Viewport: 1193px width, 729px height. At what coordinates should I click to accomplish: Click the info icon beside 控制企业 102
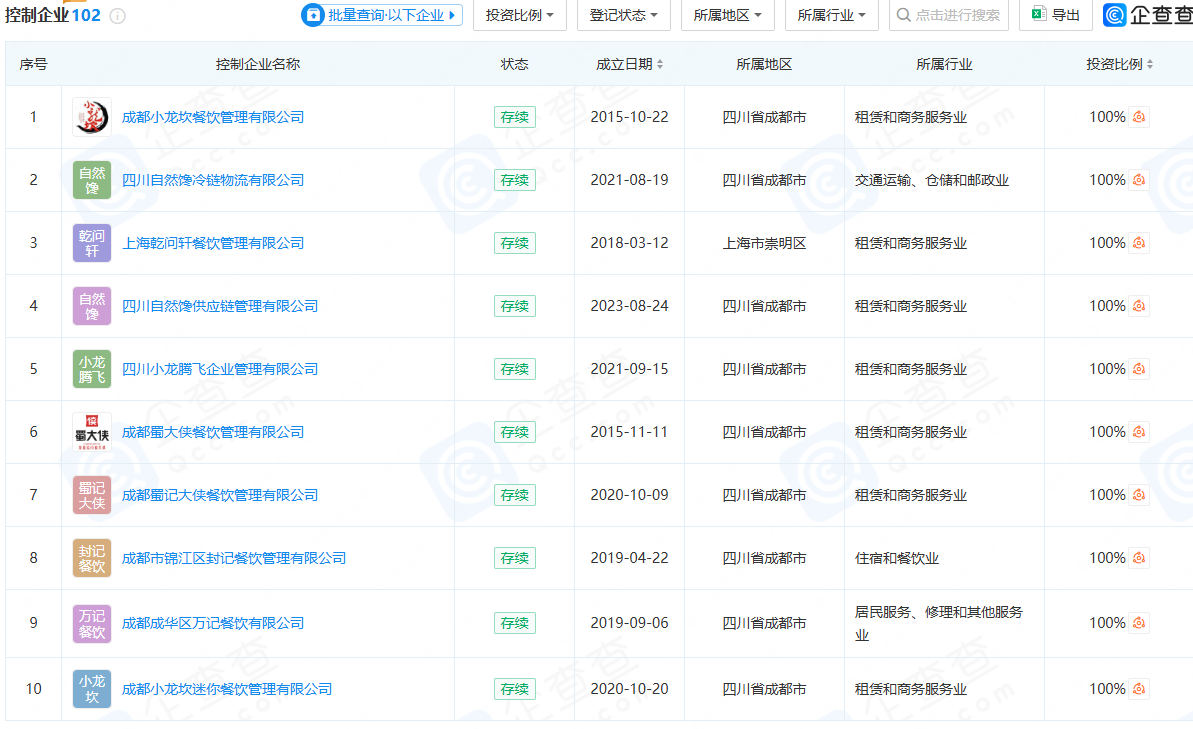118,16
